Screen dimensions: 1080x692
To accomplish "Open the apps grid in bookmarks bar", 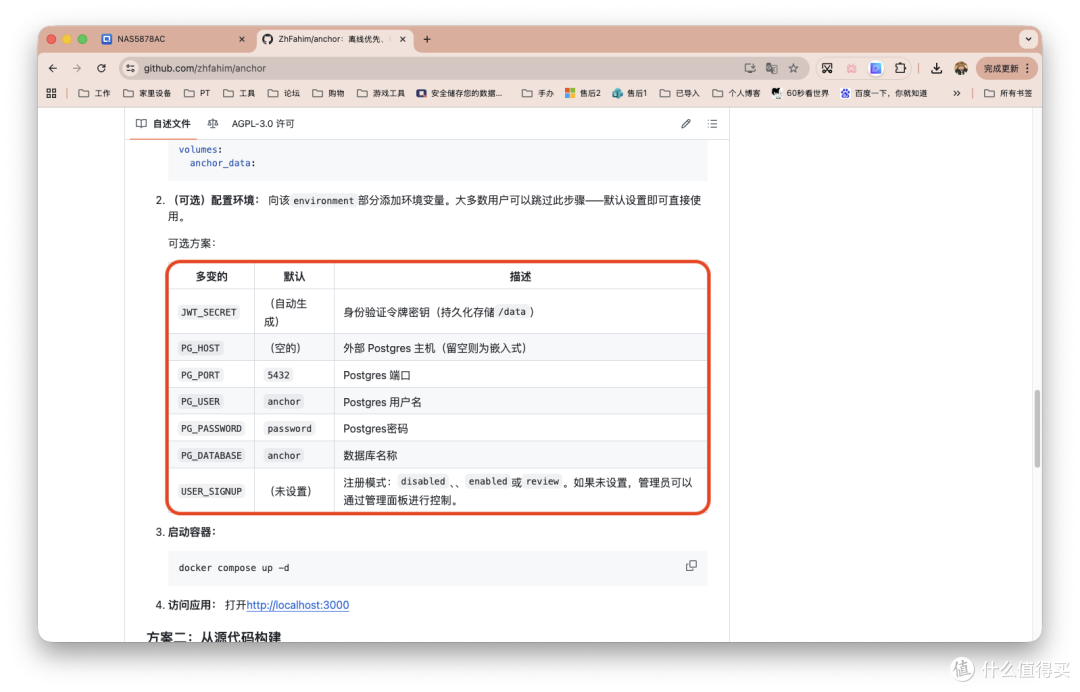I will coord(51,93).
